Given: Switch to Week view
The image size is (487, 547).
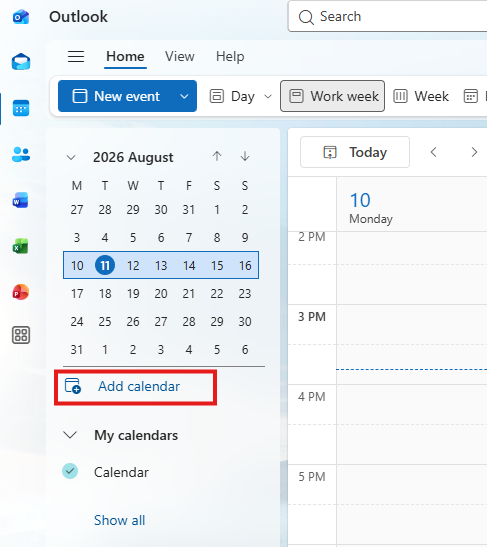Looking at the screenshot, I should point(421,96).
